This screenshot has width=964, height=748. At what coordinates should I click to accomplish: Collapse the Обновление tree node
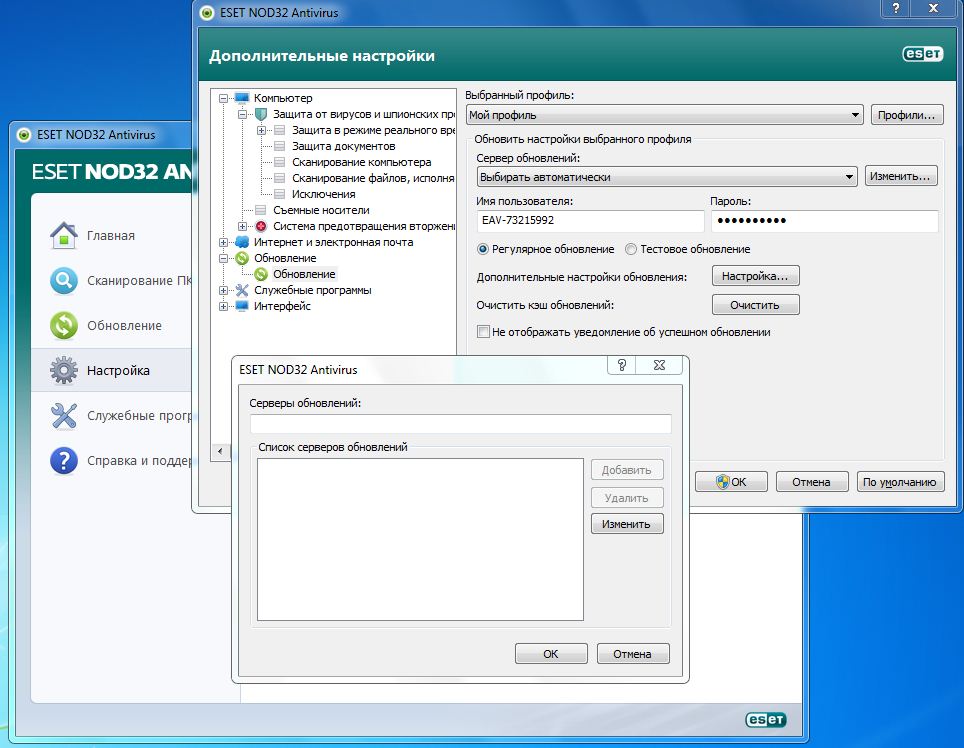pos(223,258)
